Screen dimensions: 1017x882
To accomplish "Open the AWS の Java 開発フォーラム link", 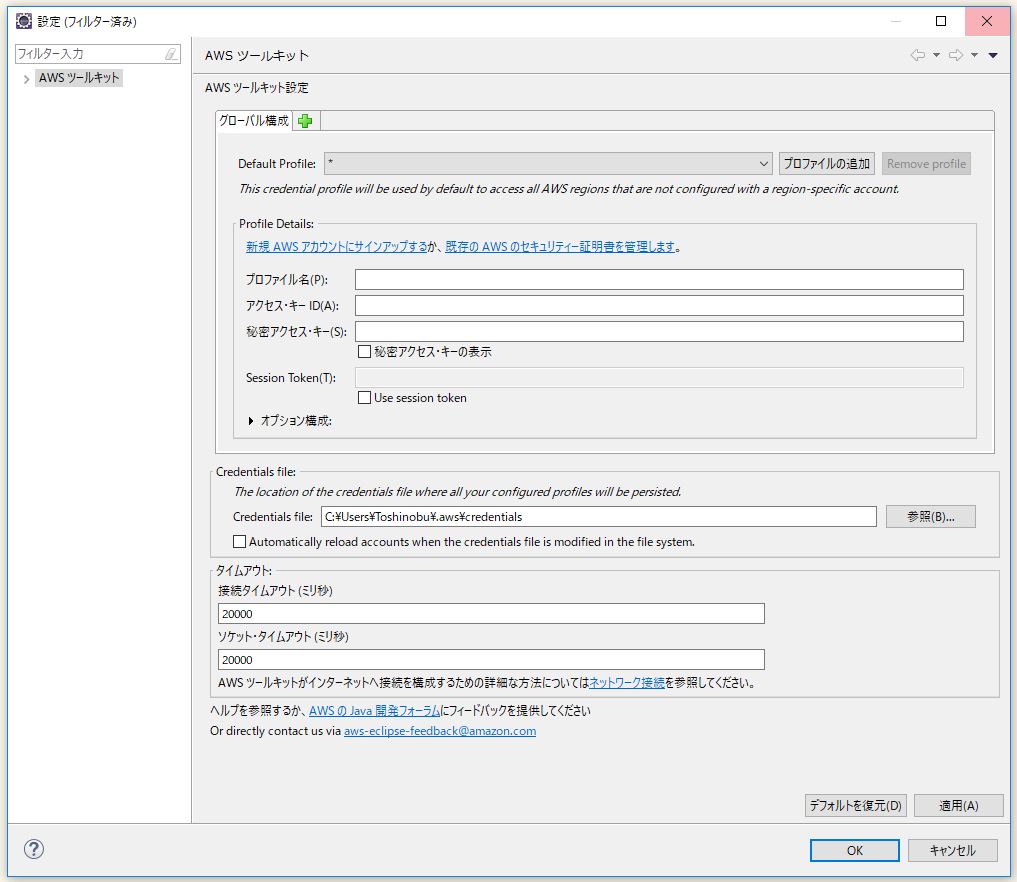I will point(374,711).
